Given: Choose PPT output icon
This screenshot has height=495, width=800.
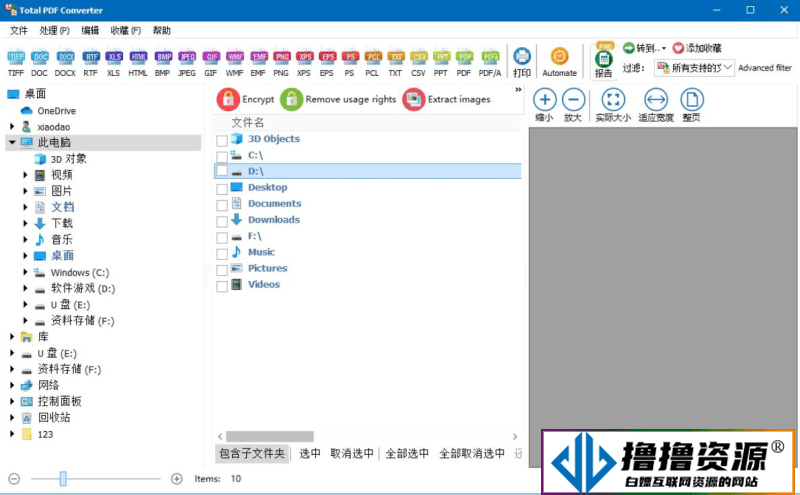Looking at the screenshot, I should pos(441,63).
